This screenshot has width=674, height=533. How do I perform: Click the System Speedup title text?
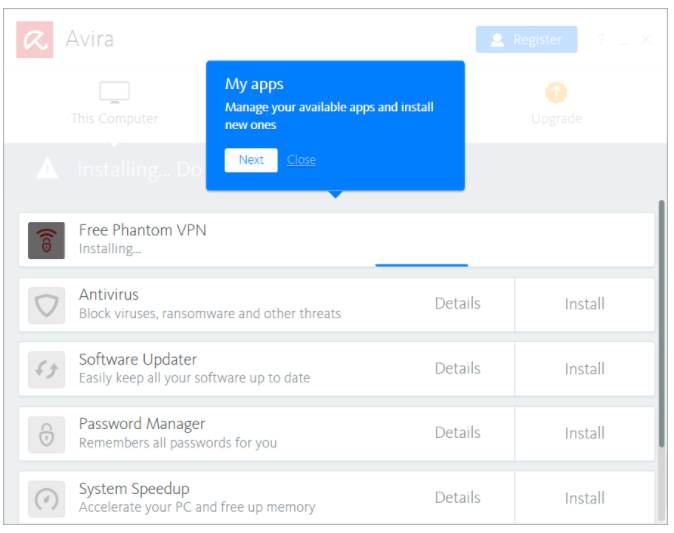click(x=134, y=489)
